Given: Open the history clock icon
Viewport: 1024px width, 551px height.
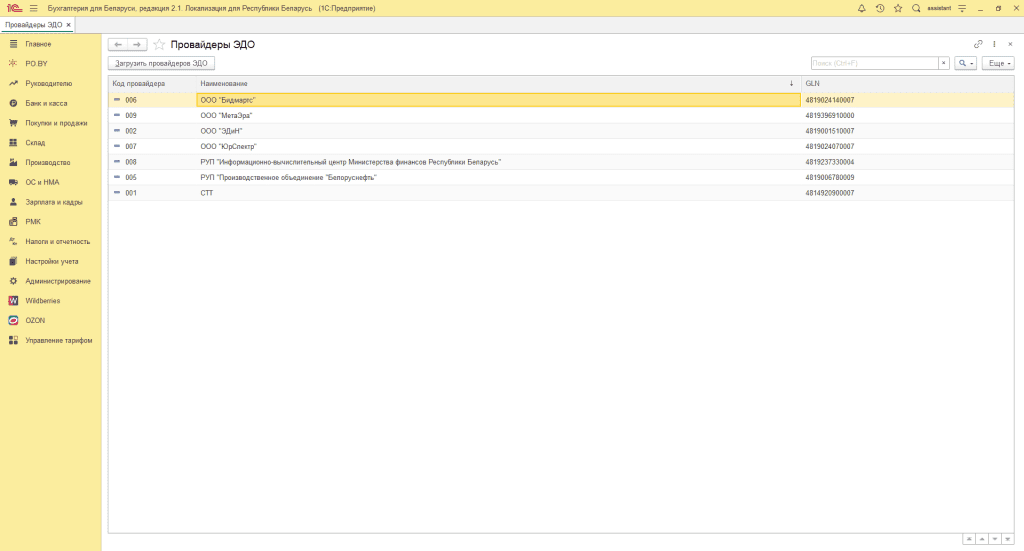Looking at the screenshot, I should click(880, 8).
